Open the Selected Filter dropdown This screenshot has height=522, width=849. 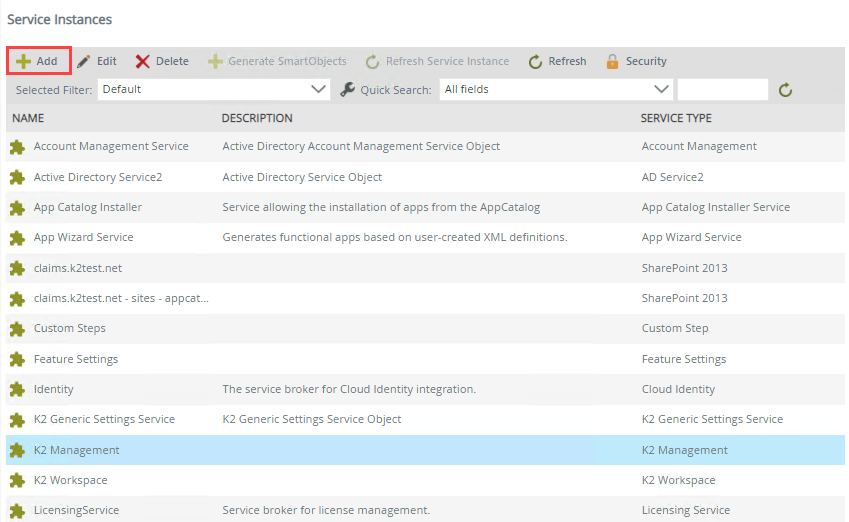214,89
